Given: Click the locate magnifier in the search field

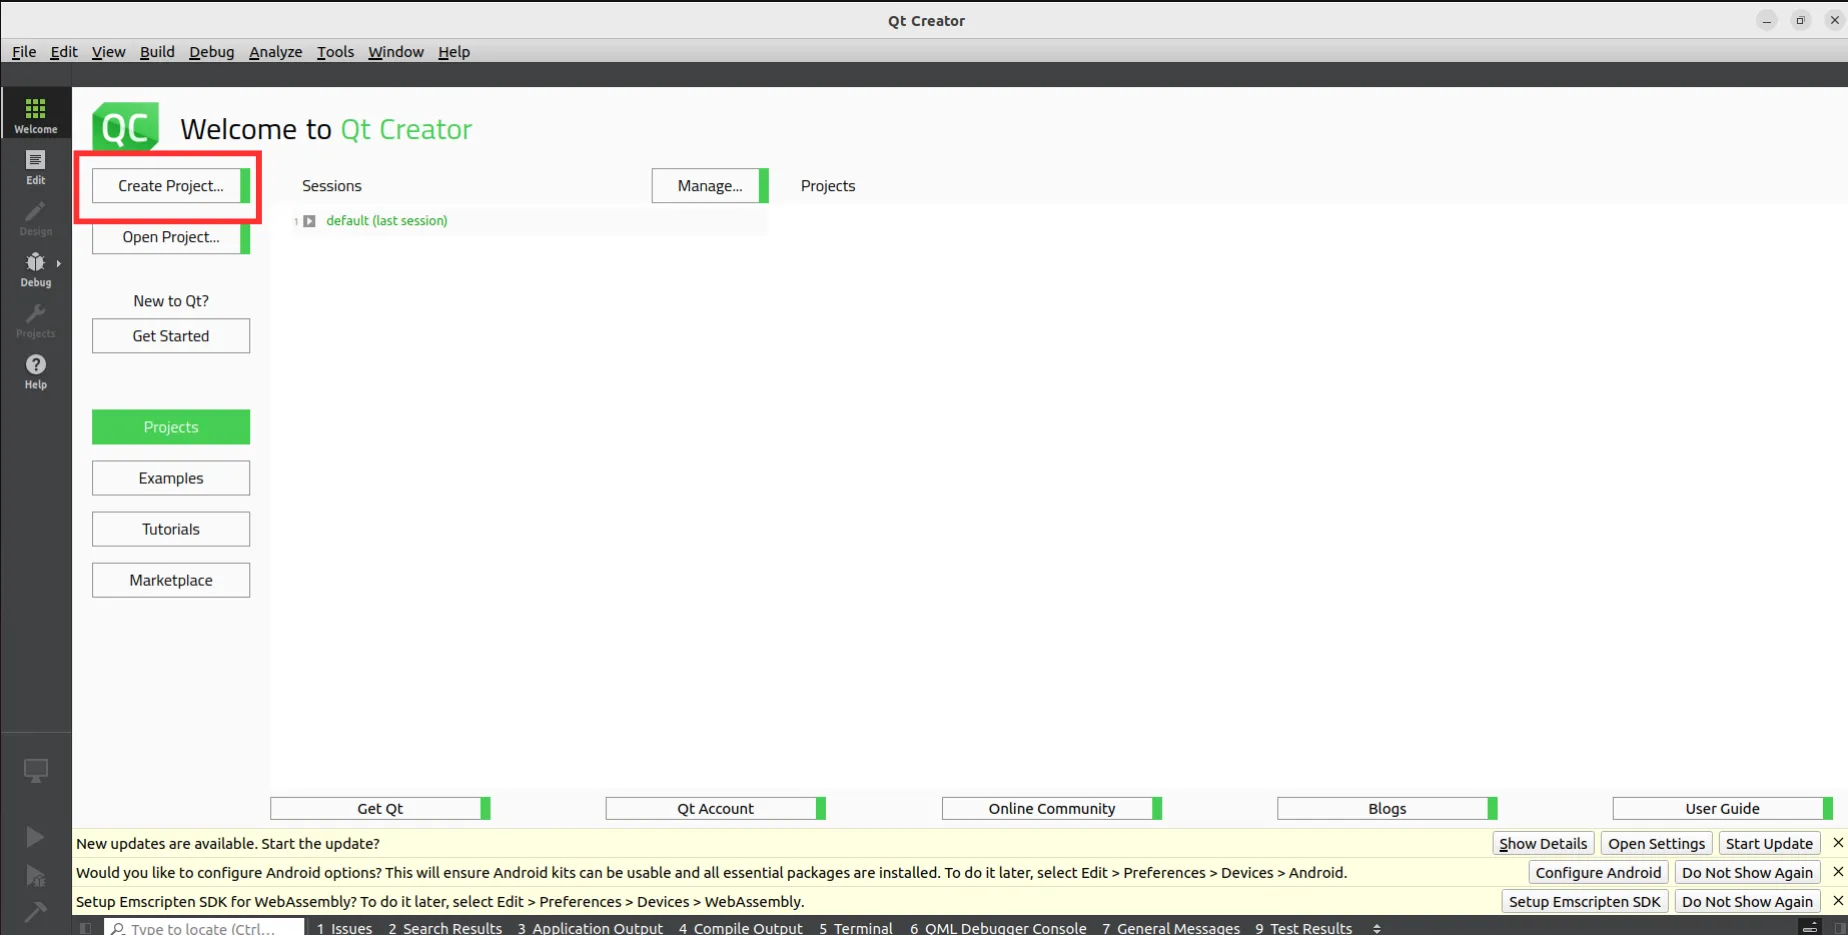Looking at the screenshot, I should coord(118,928).
